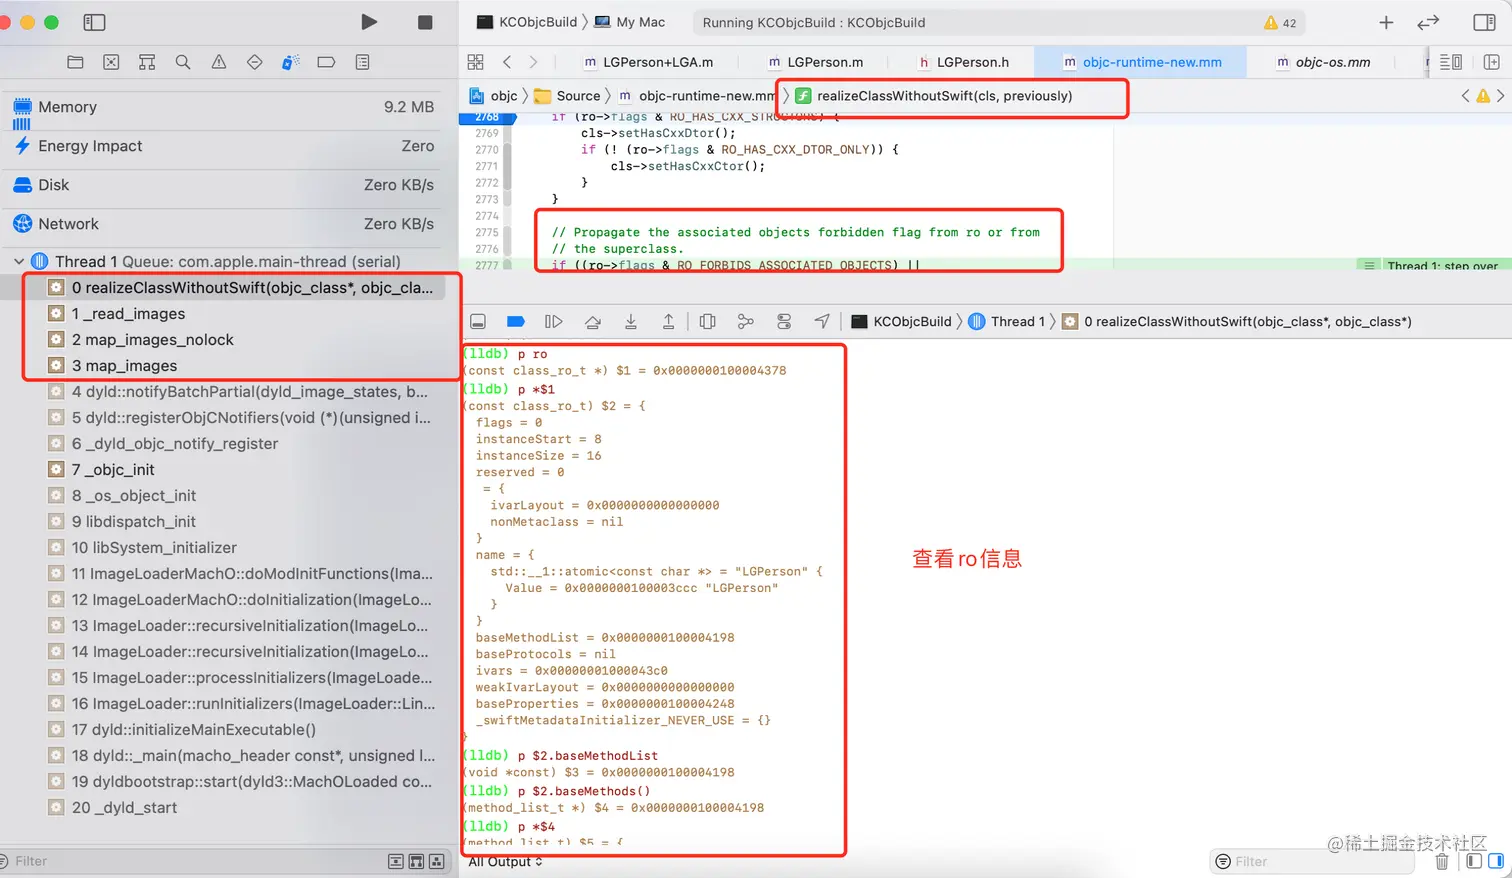
Task: Click the Source folder in jump bar
Action: (567, 96)
